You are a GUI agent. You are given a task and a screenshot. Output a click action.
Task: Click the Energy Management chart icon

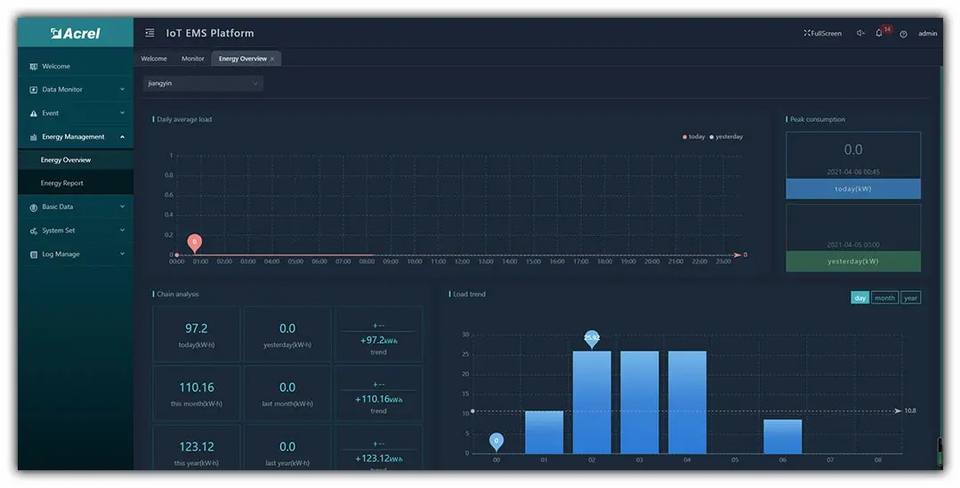tap(34, 137)
